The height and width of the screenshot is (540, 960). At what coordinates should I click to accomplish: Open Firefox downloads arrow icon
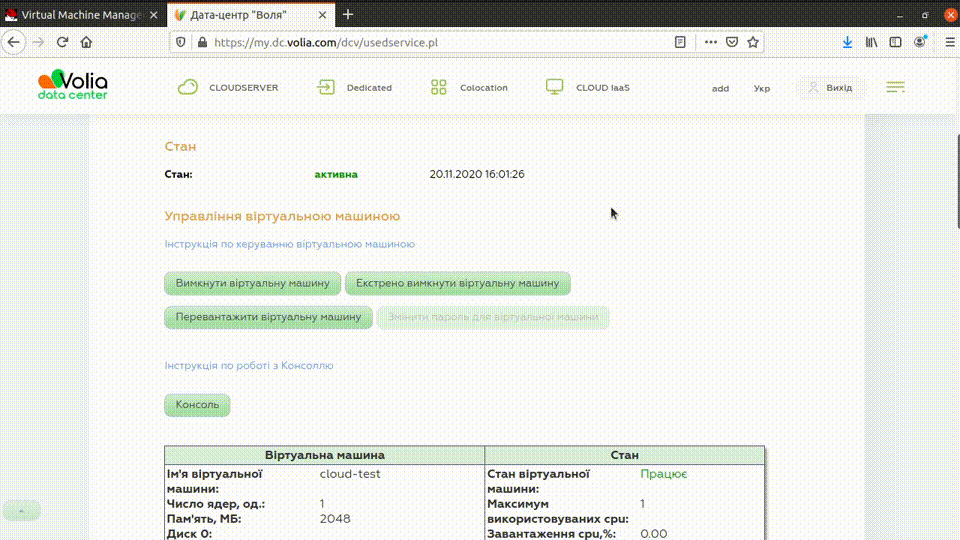847,43
